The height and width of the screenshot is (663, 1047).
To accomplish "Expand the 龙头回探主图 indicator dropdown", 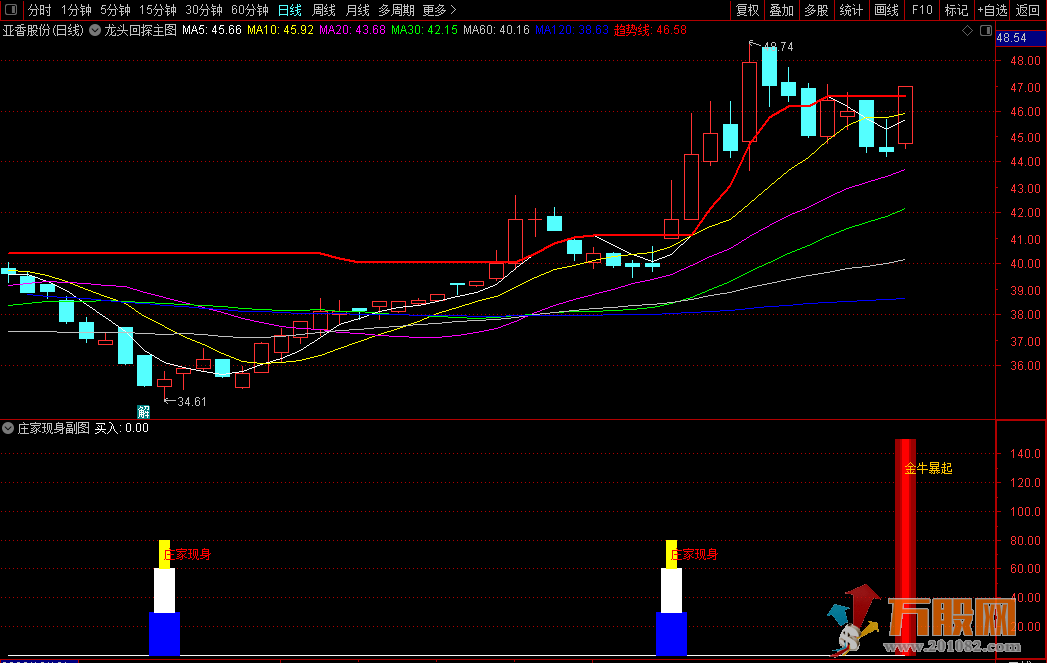I will click(95, 30).
